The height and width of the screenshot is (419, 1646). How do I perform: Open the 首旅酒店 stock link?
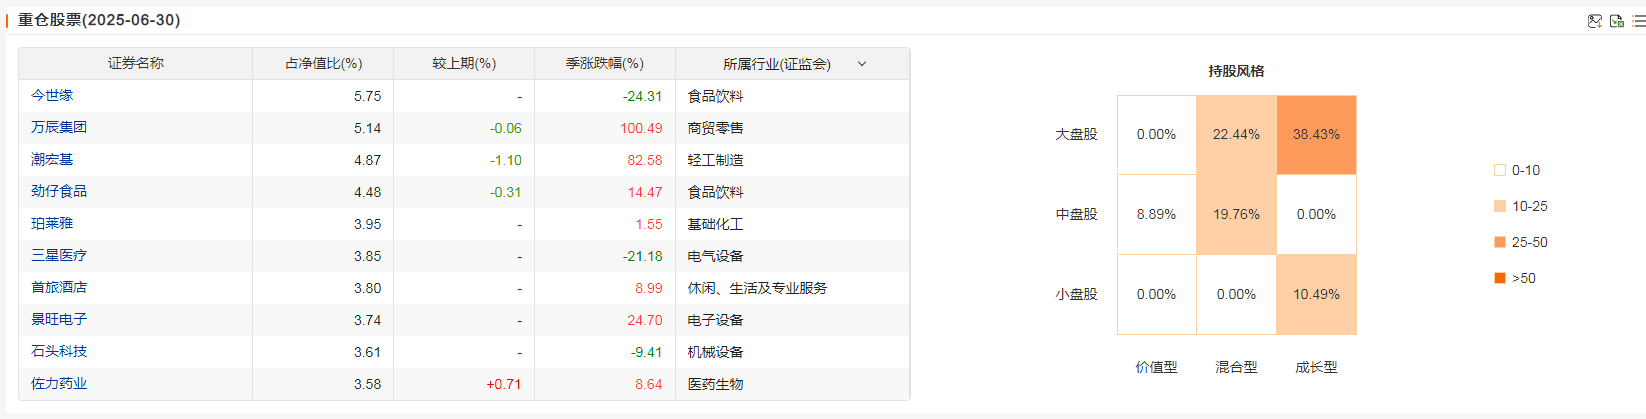tap(59, 288)
